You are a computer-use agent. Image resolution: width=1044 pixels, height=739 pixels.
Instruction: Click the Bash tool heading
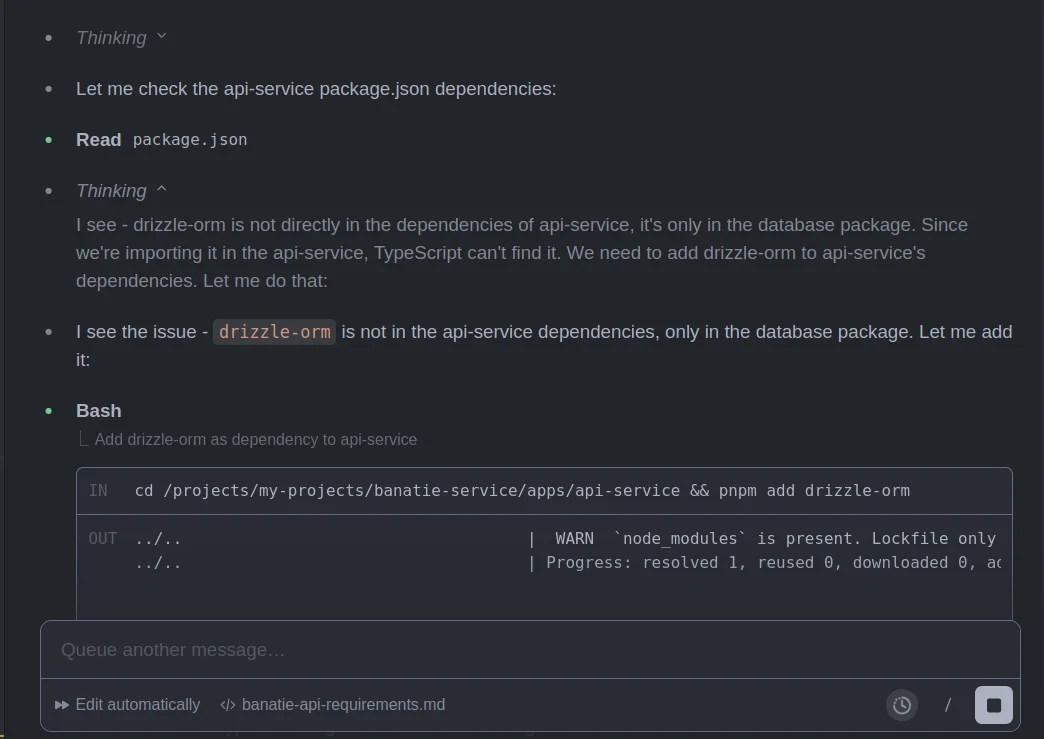[98, 411]
